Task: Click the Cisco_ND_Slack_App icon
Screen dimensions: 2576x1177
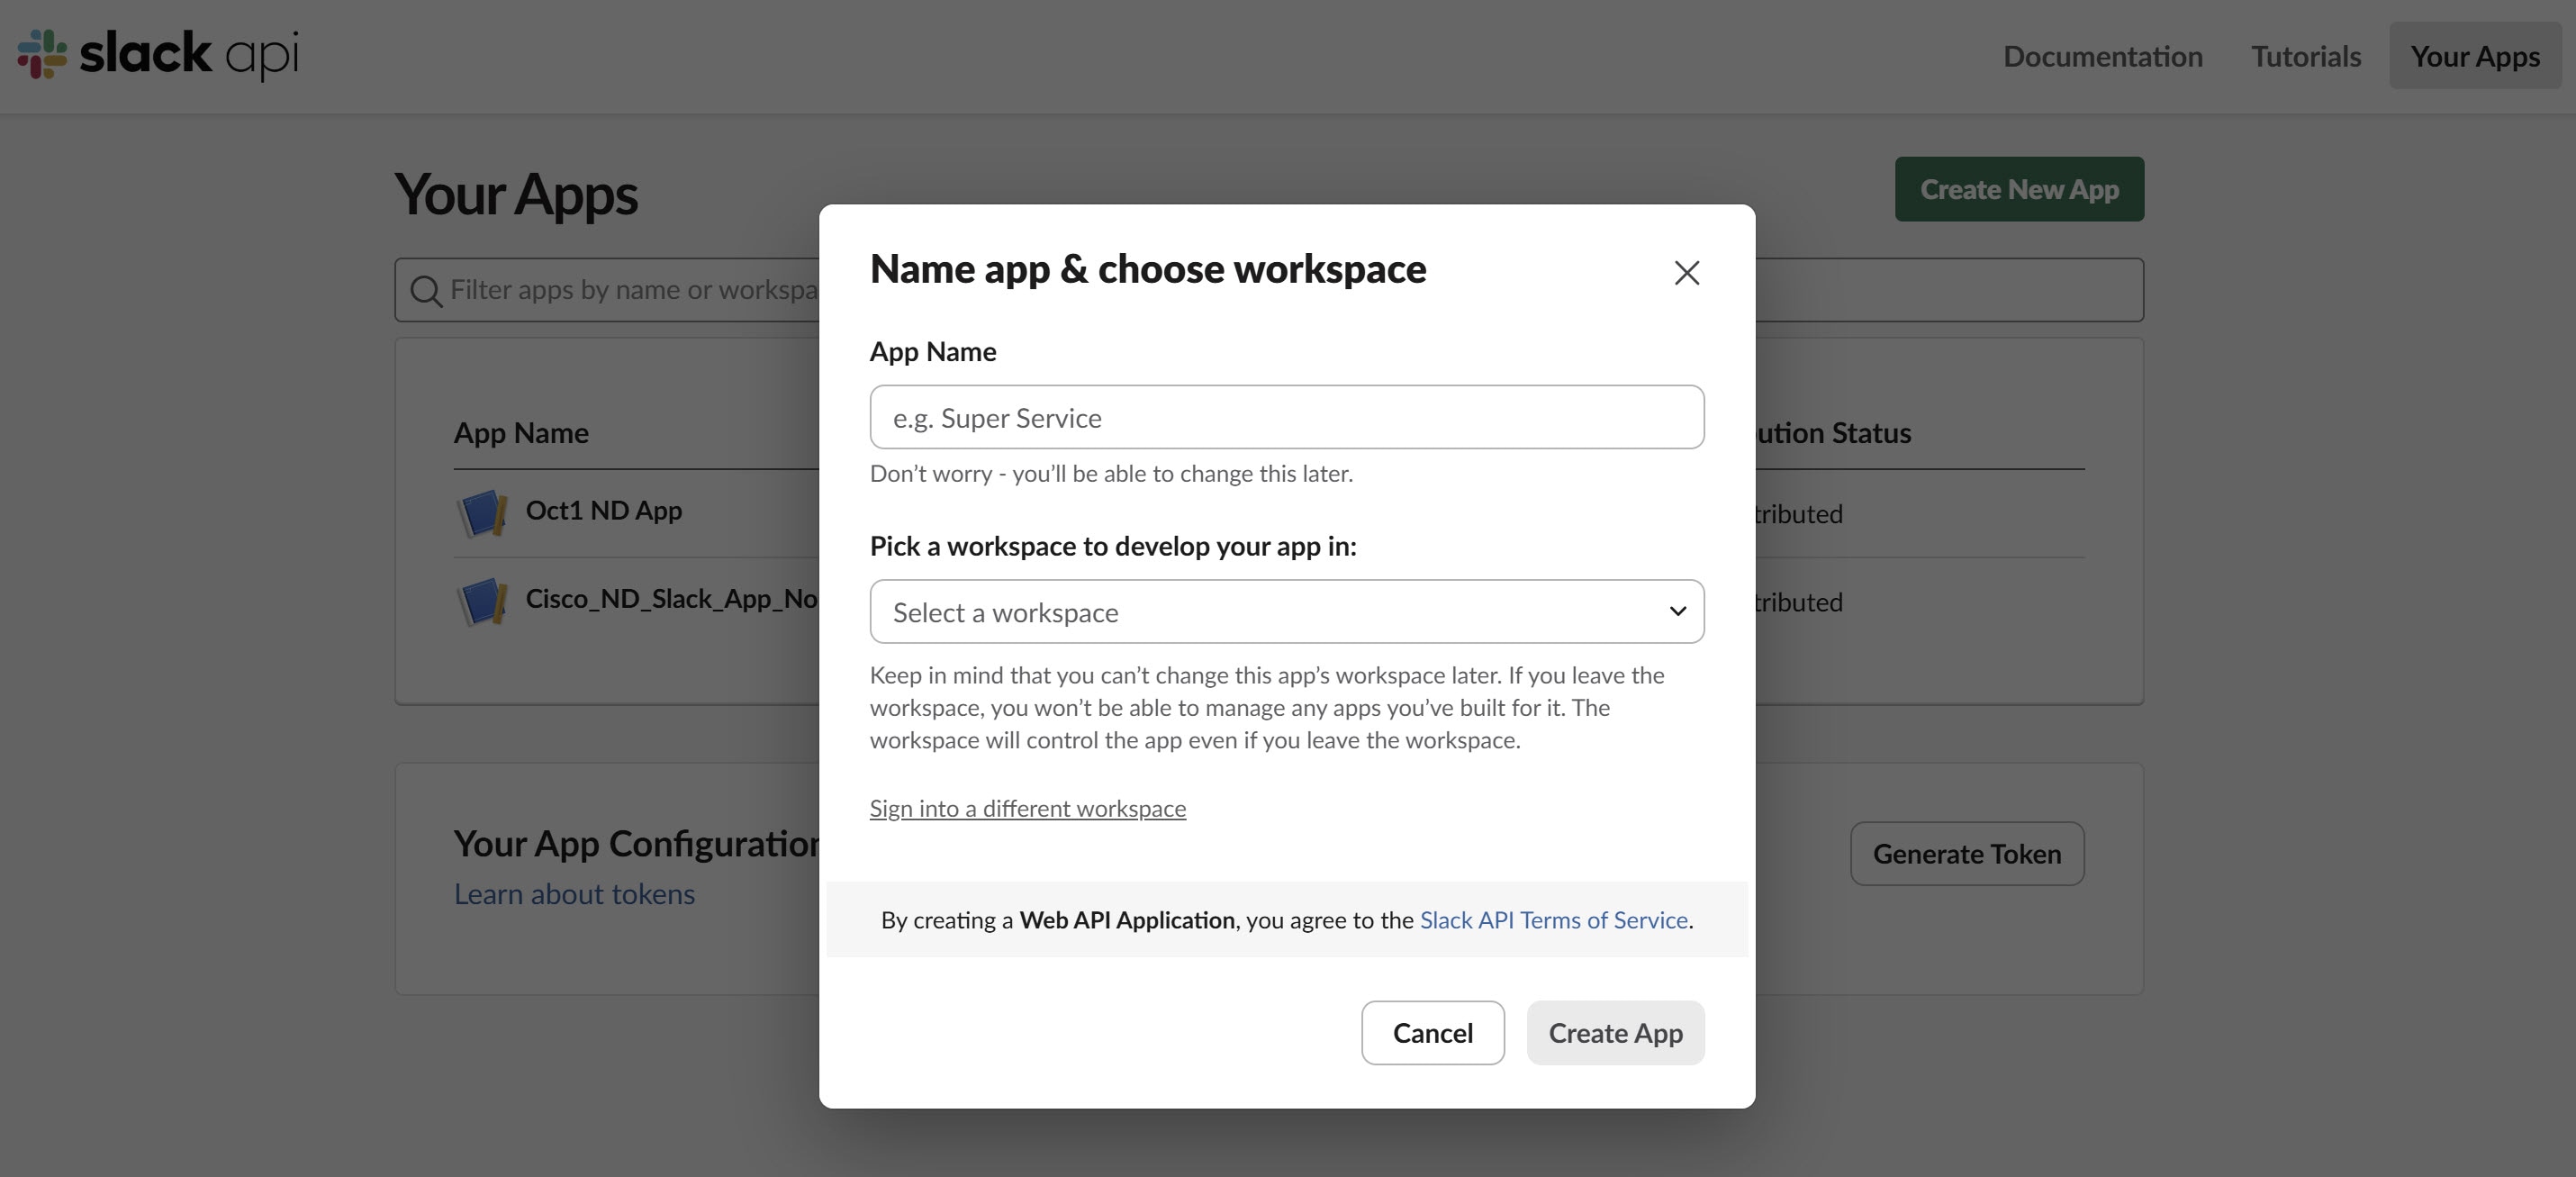Action: point(482,601)
